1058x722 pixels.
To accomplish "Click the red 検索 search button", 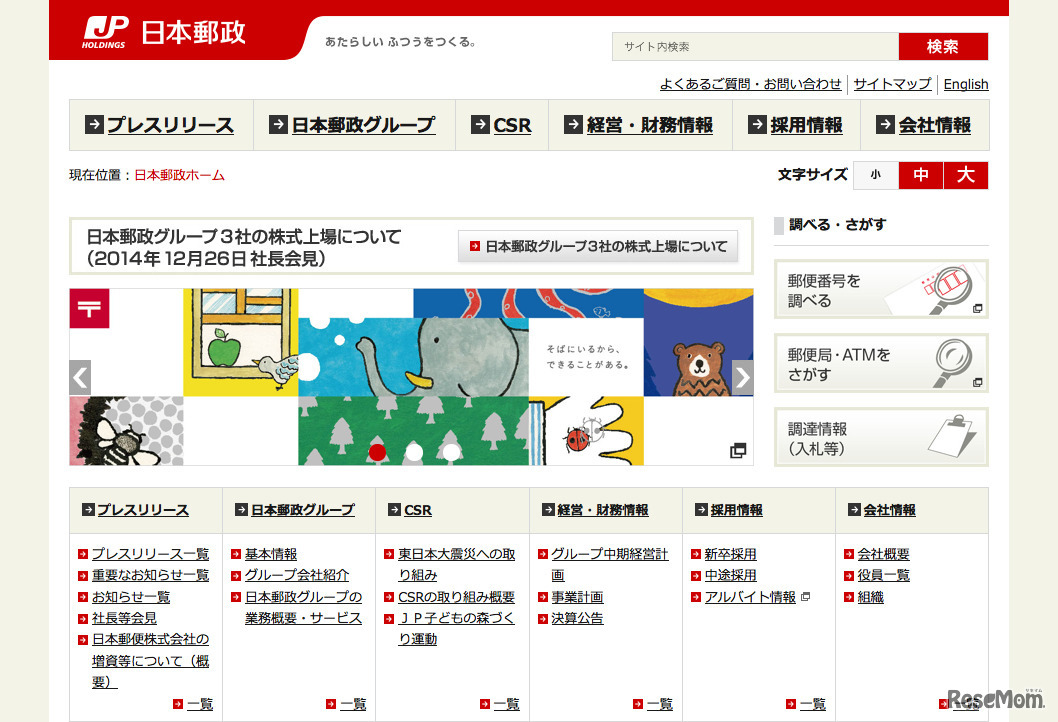I will pyautogui.click(x=942, y=47).
